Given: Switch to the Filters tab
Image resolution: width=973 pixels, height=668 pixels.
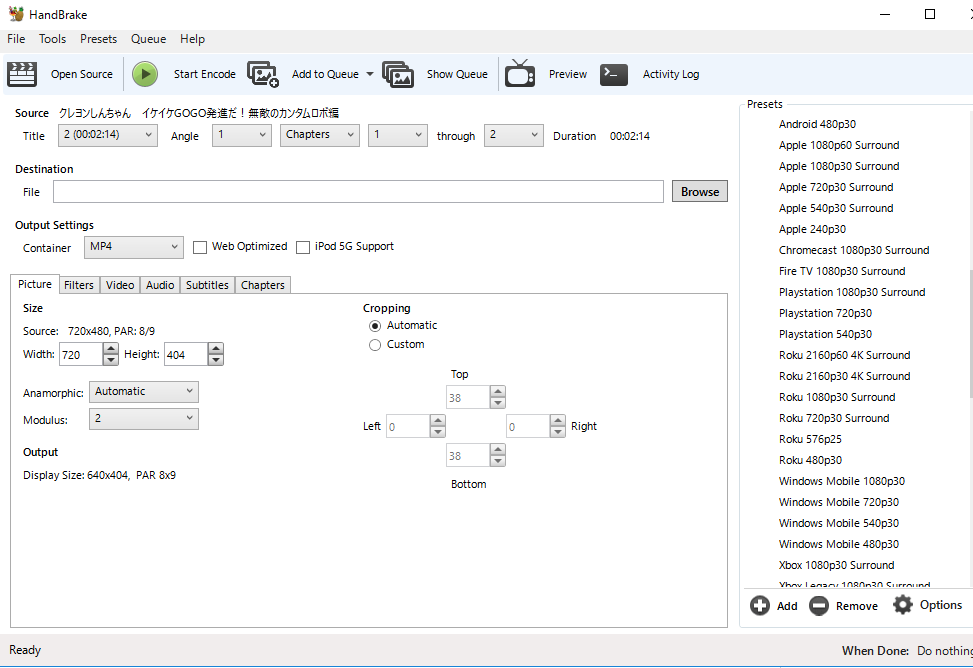Looking at the screenshot, I should 79,285.
